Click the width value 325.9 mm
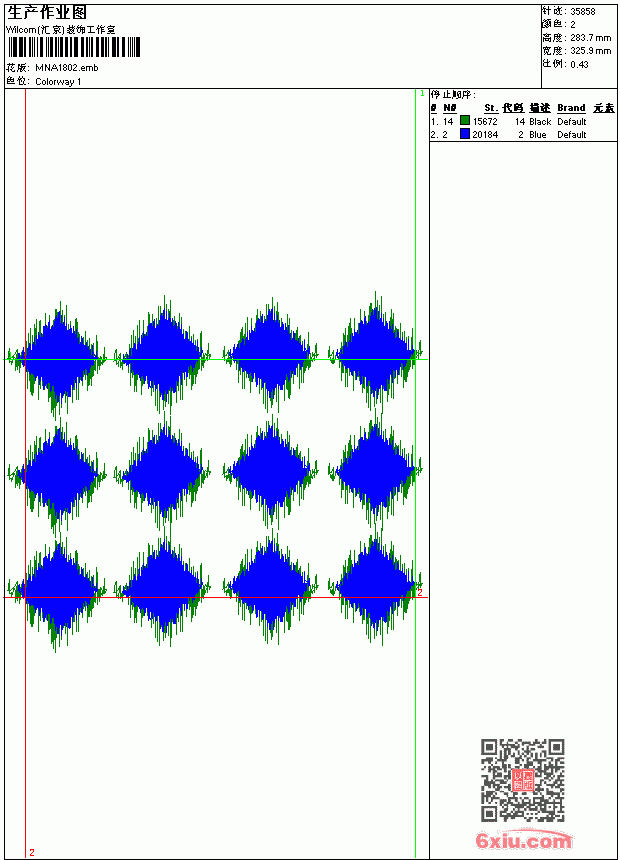The width and height of the screenshot is (620, 860). click(x=590, y=51)
